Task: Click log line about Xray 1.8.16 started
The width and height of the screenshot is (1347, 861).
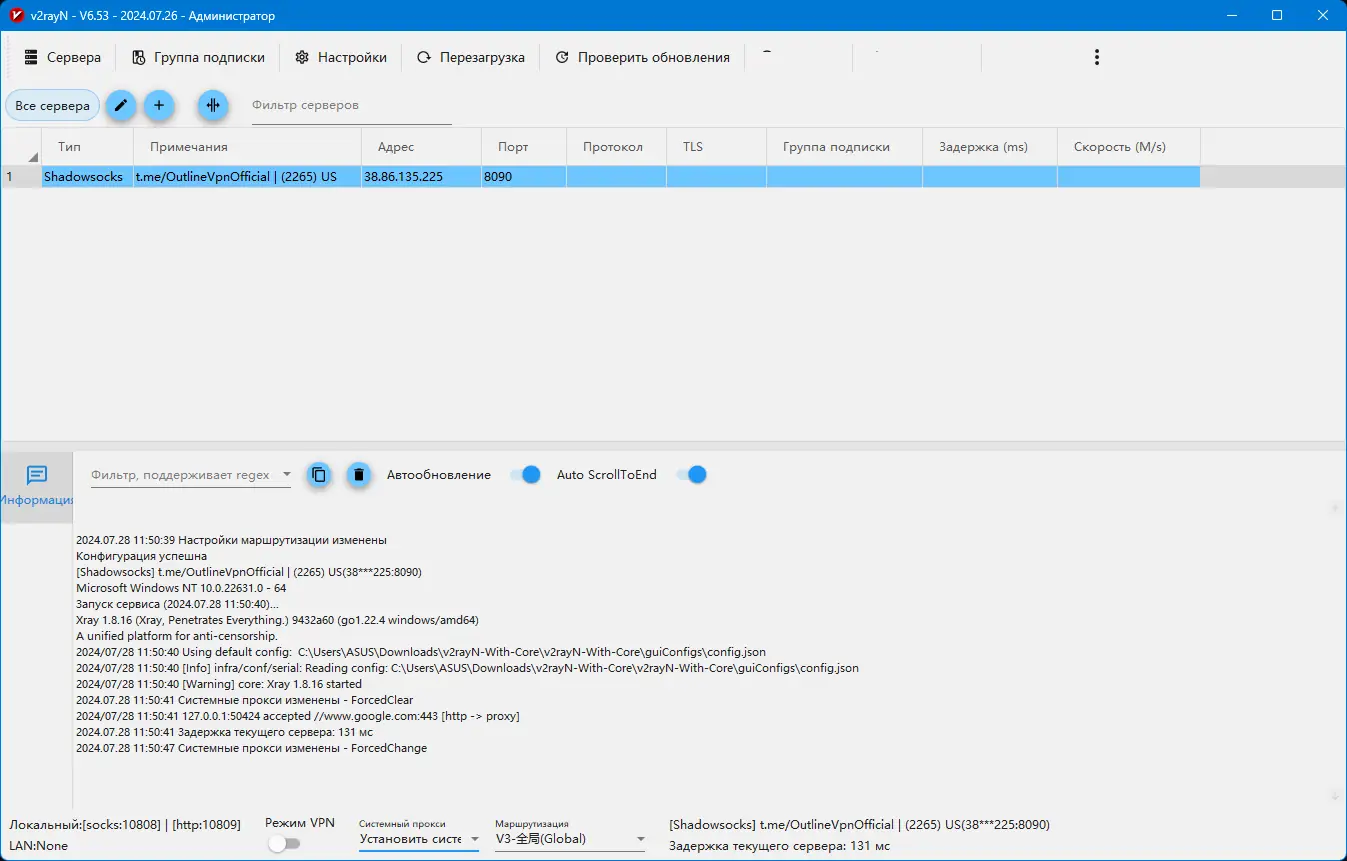Action: (x=219, y=684)
